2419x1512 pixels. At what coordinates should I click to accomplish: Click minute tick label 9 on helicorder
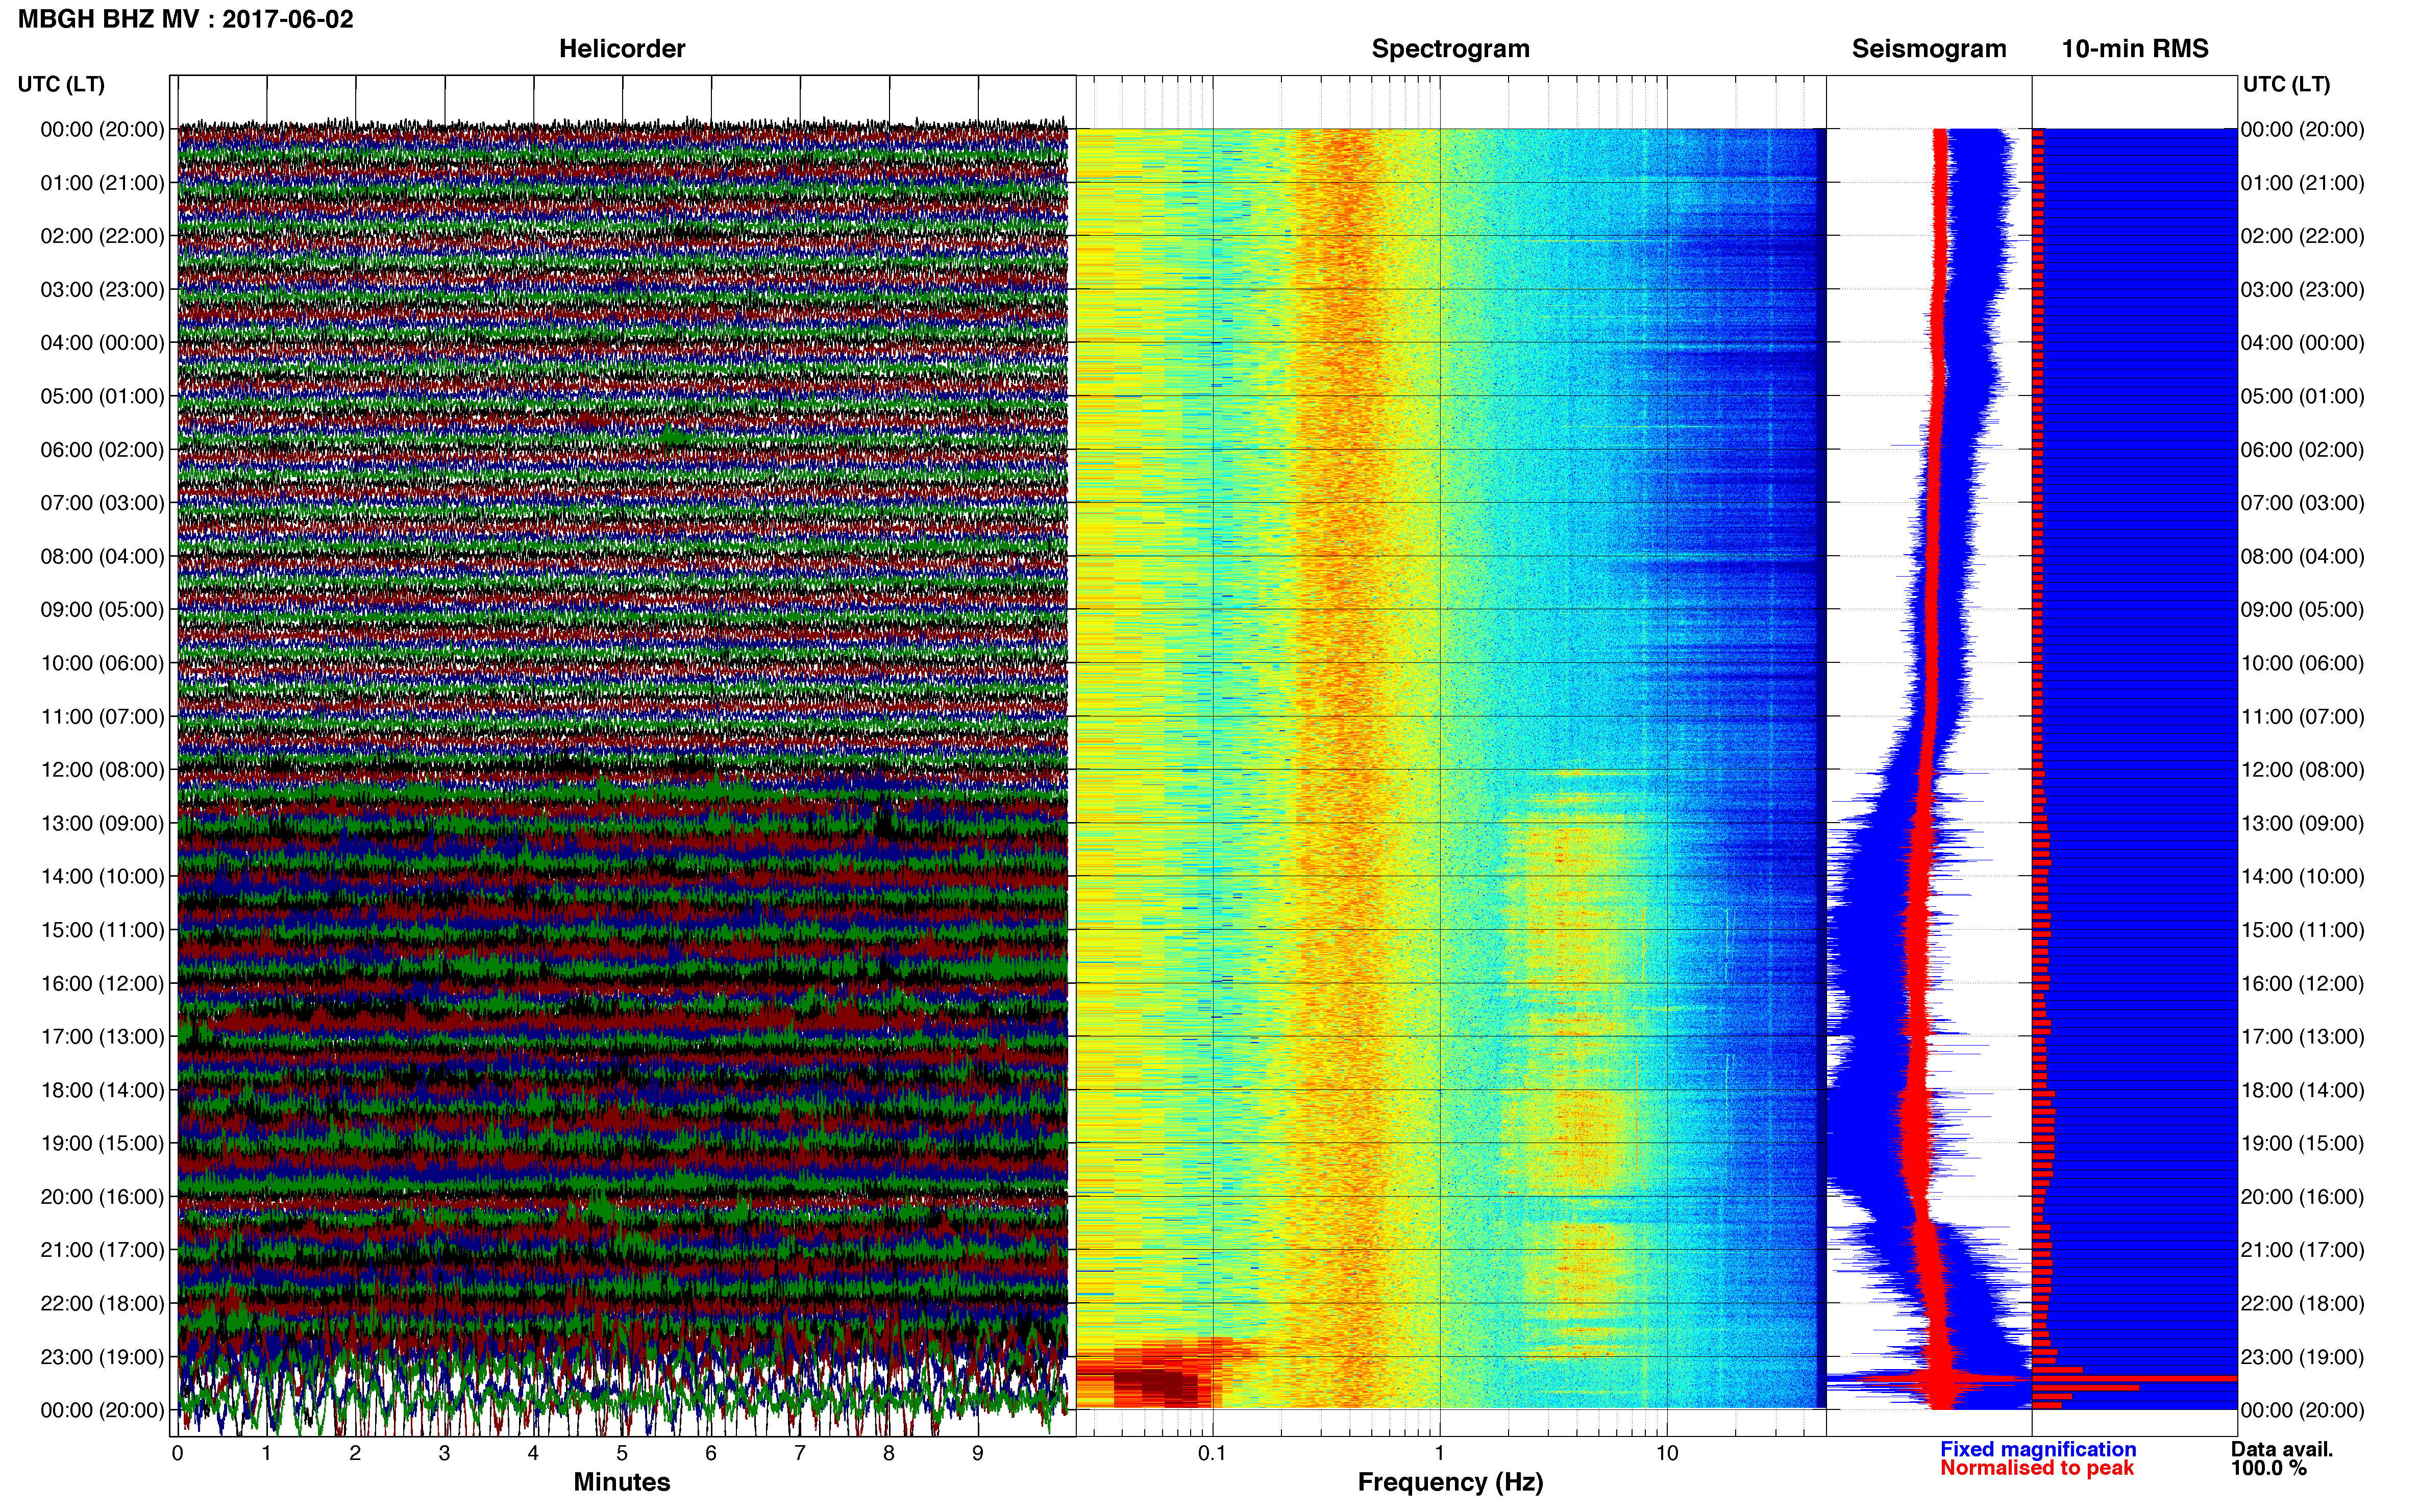click(x=978, y=1453)
